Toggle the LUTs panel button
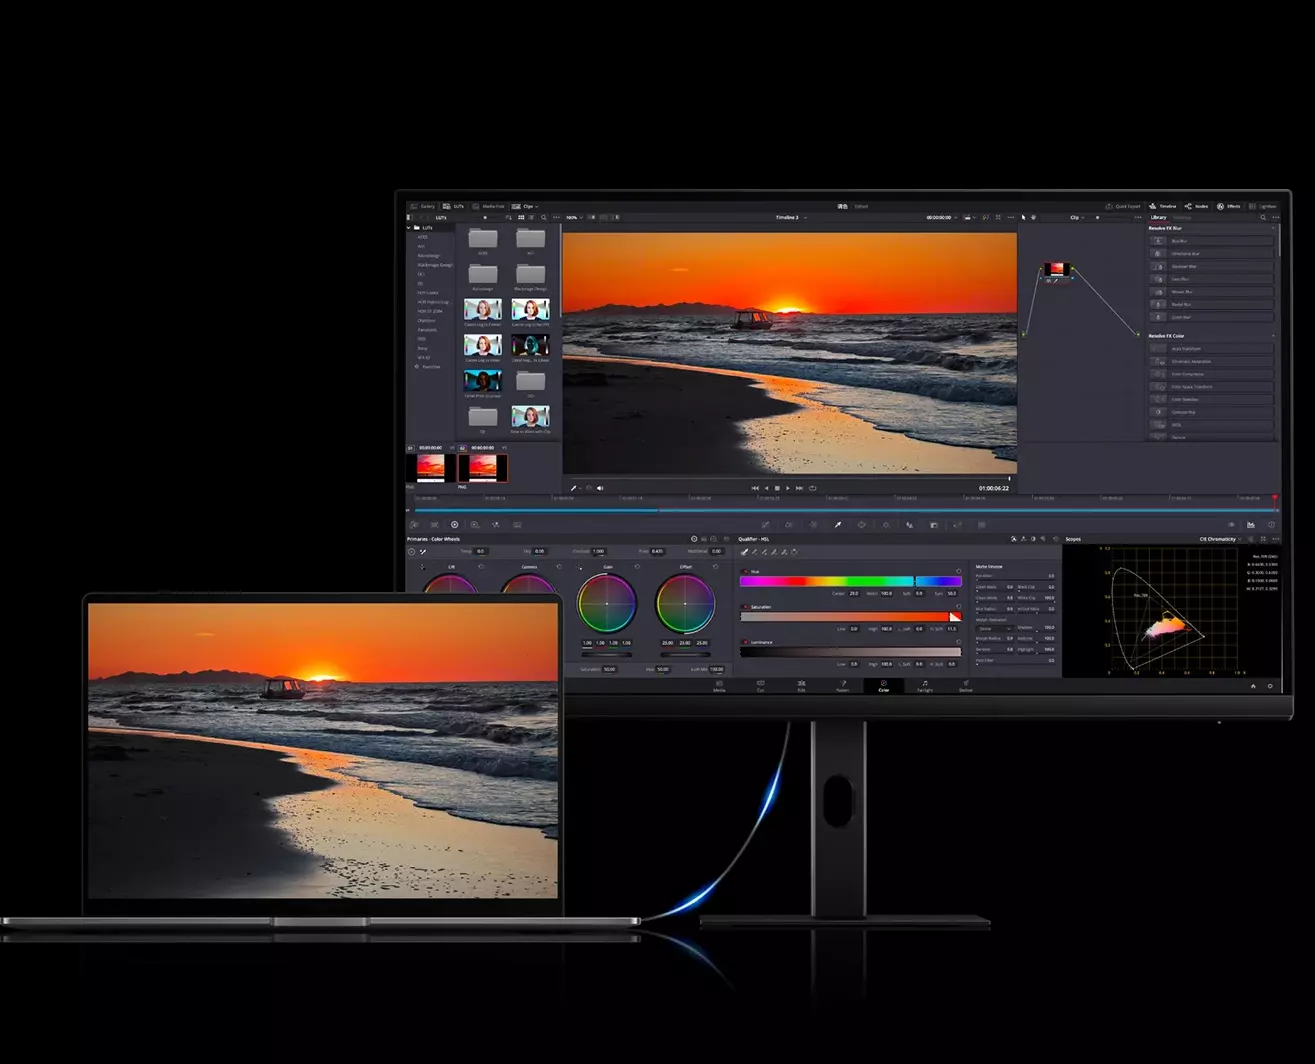This screenshot has width=1315, height=1064. (x=453, y=206)
